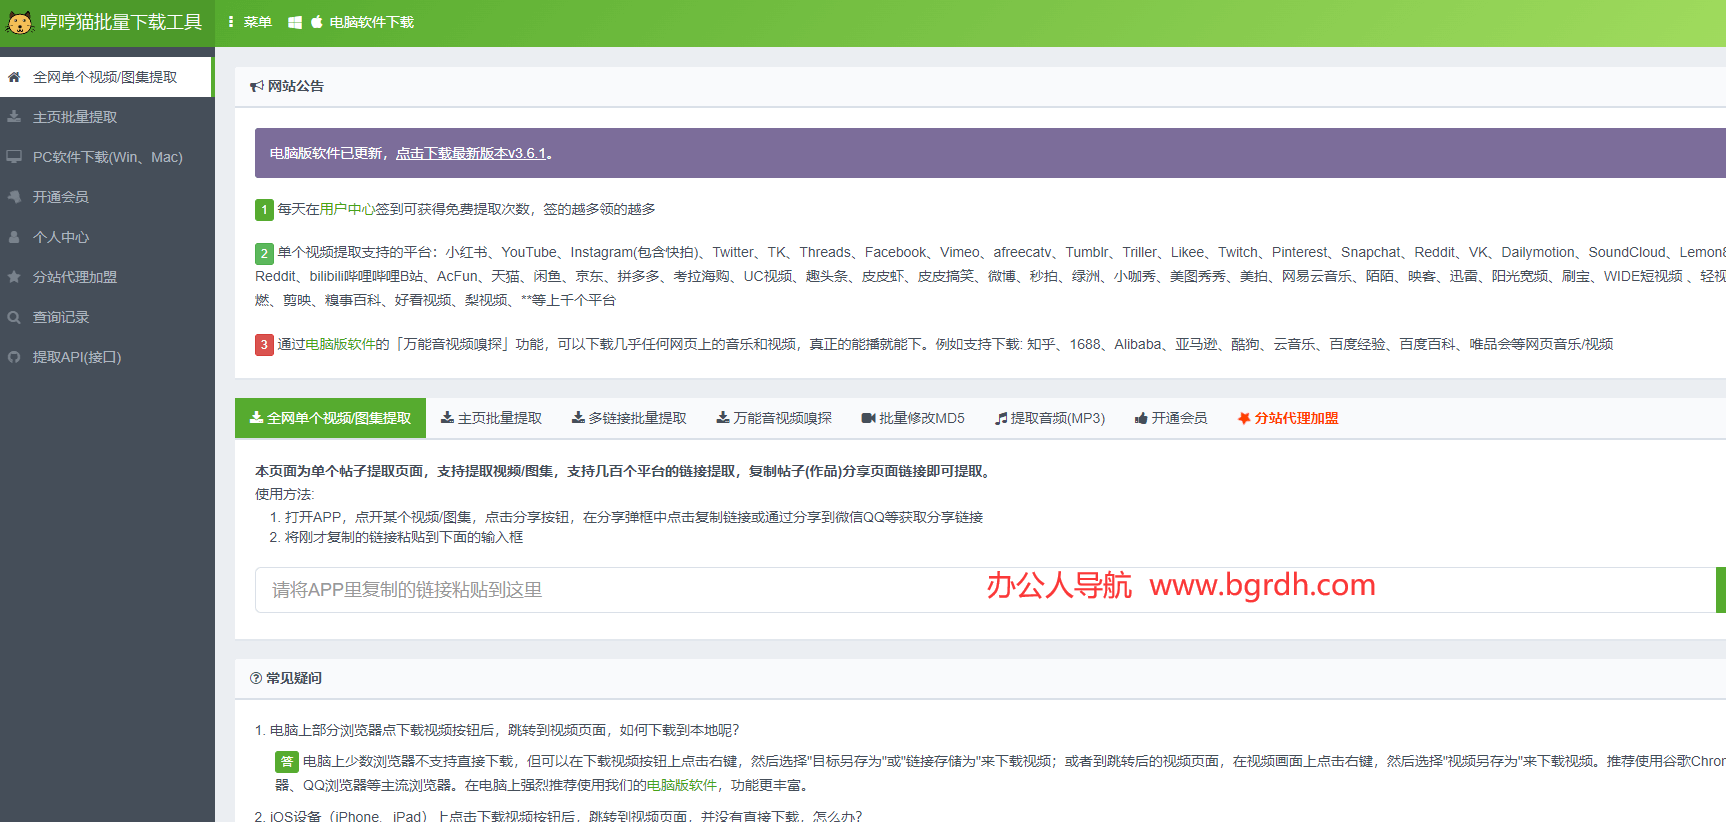The width and height of the screenshot is (1726, 822).
Task: Click thumbs-up icon on 开通会员 tab
Action: click(x=1141, y=418)
